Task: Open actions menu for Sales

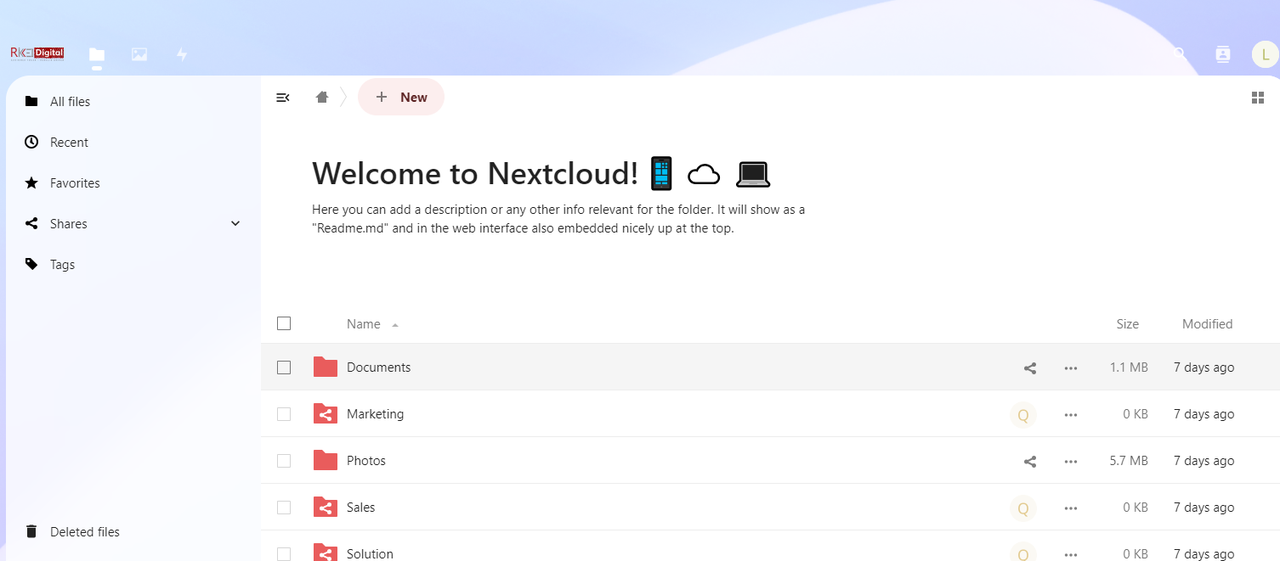Action: click(x=1071, y=508)
